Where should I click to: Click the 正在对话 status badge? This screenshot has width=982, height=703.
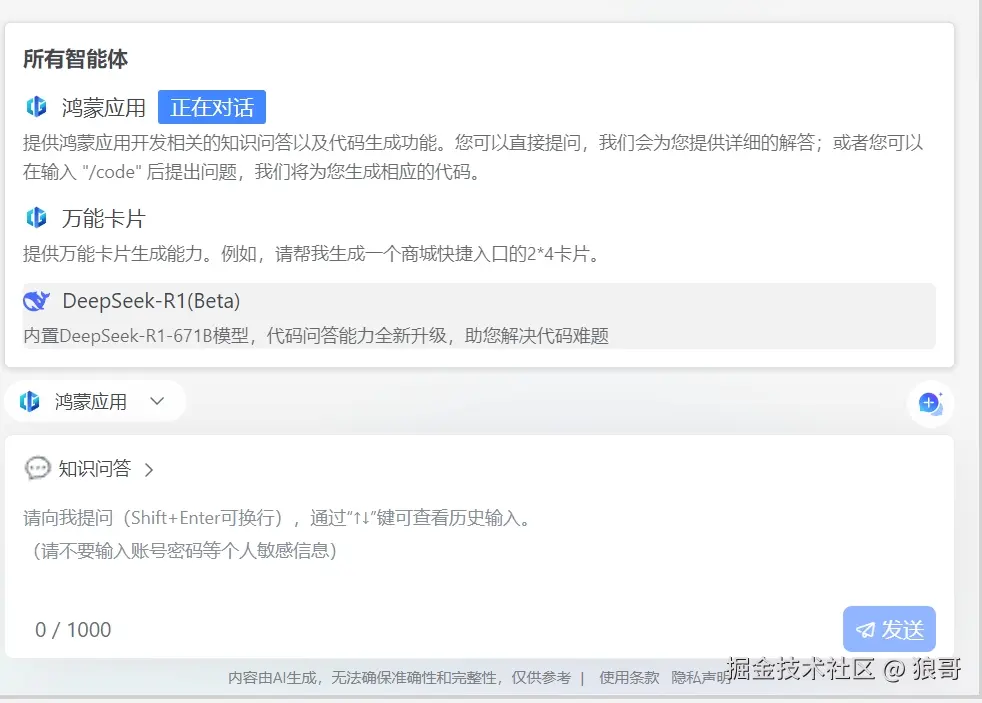[212, 107]
